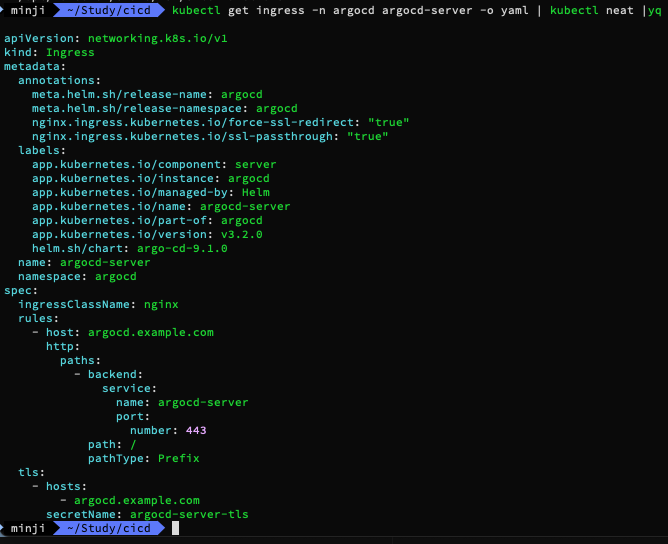Image resolution: width=668 pixels, height=544 pixels.
Task: Click the '~/Study/cicd' path in top prompt
Action: 109,10
